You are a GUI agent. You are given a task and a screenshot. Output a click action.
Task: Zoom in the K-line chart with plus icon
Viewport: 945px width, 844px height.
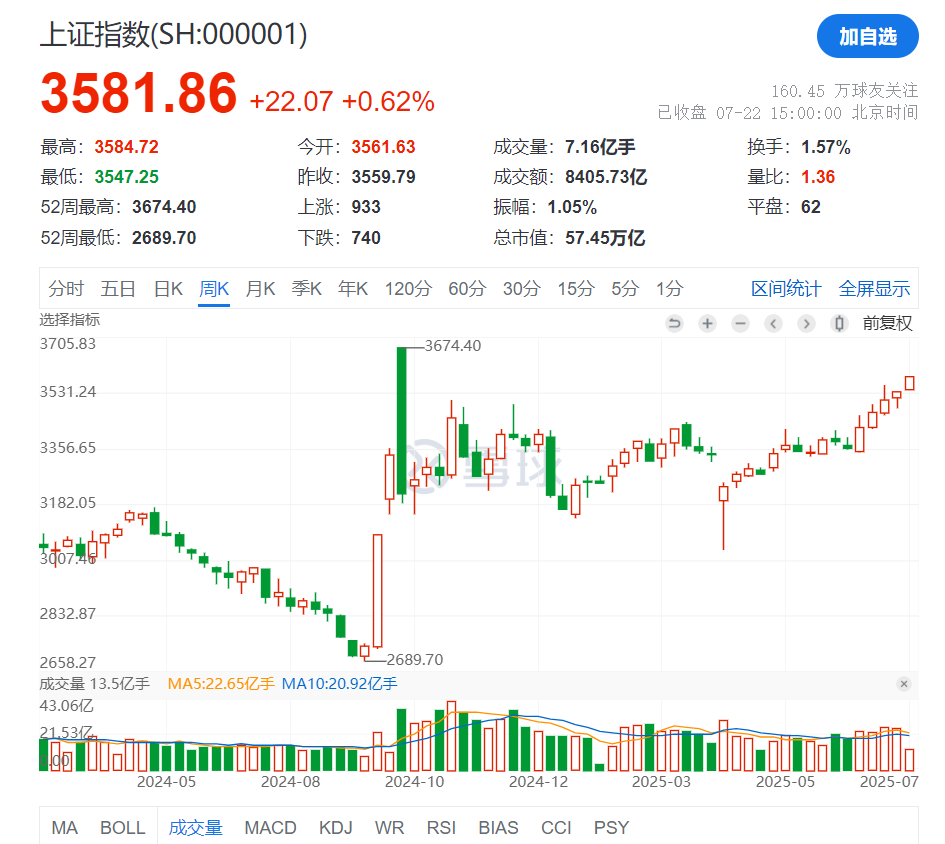click(708, 324)
